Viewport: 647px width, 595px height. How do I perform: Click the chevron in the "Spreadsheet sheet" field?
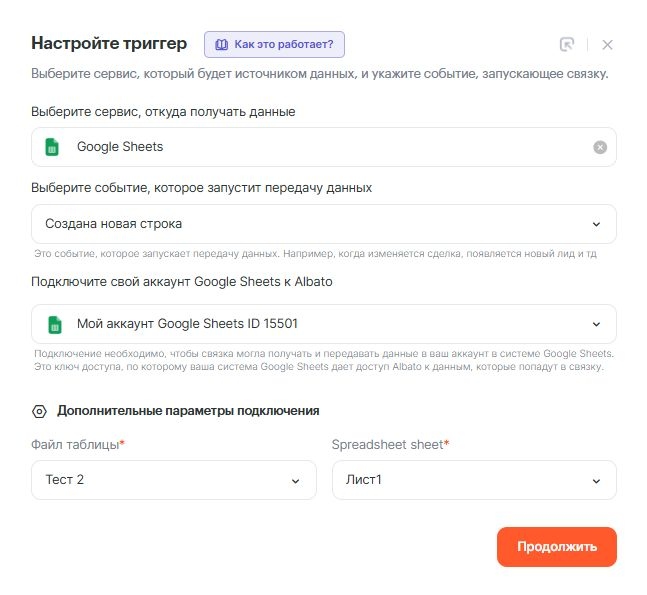point(597,481)
